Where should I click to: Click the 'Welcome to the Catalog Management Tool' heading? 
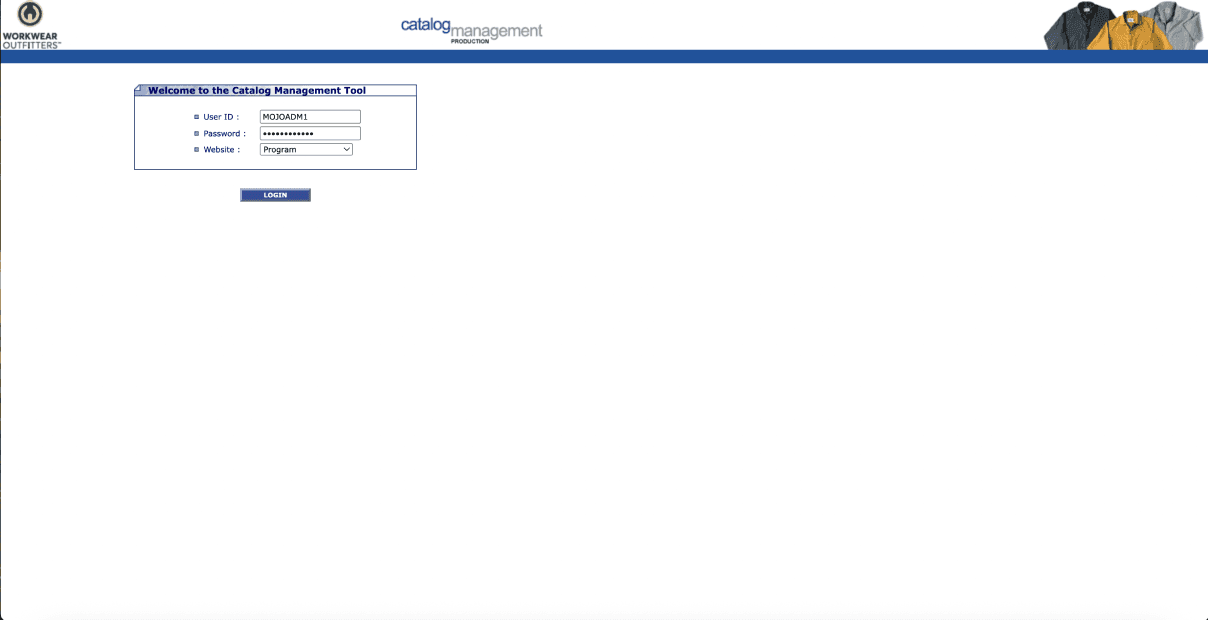(x=257, y=90)
